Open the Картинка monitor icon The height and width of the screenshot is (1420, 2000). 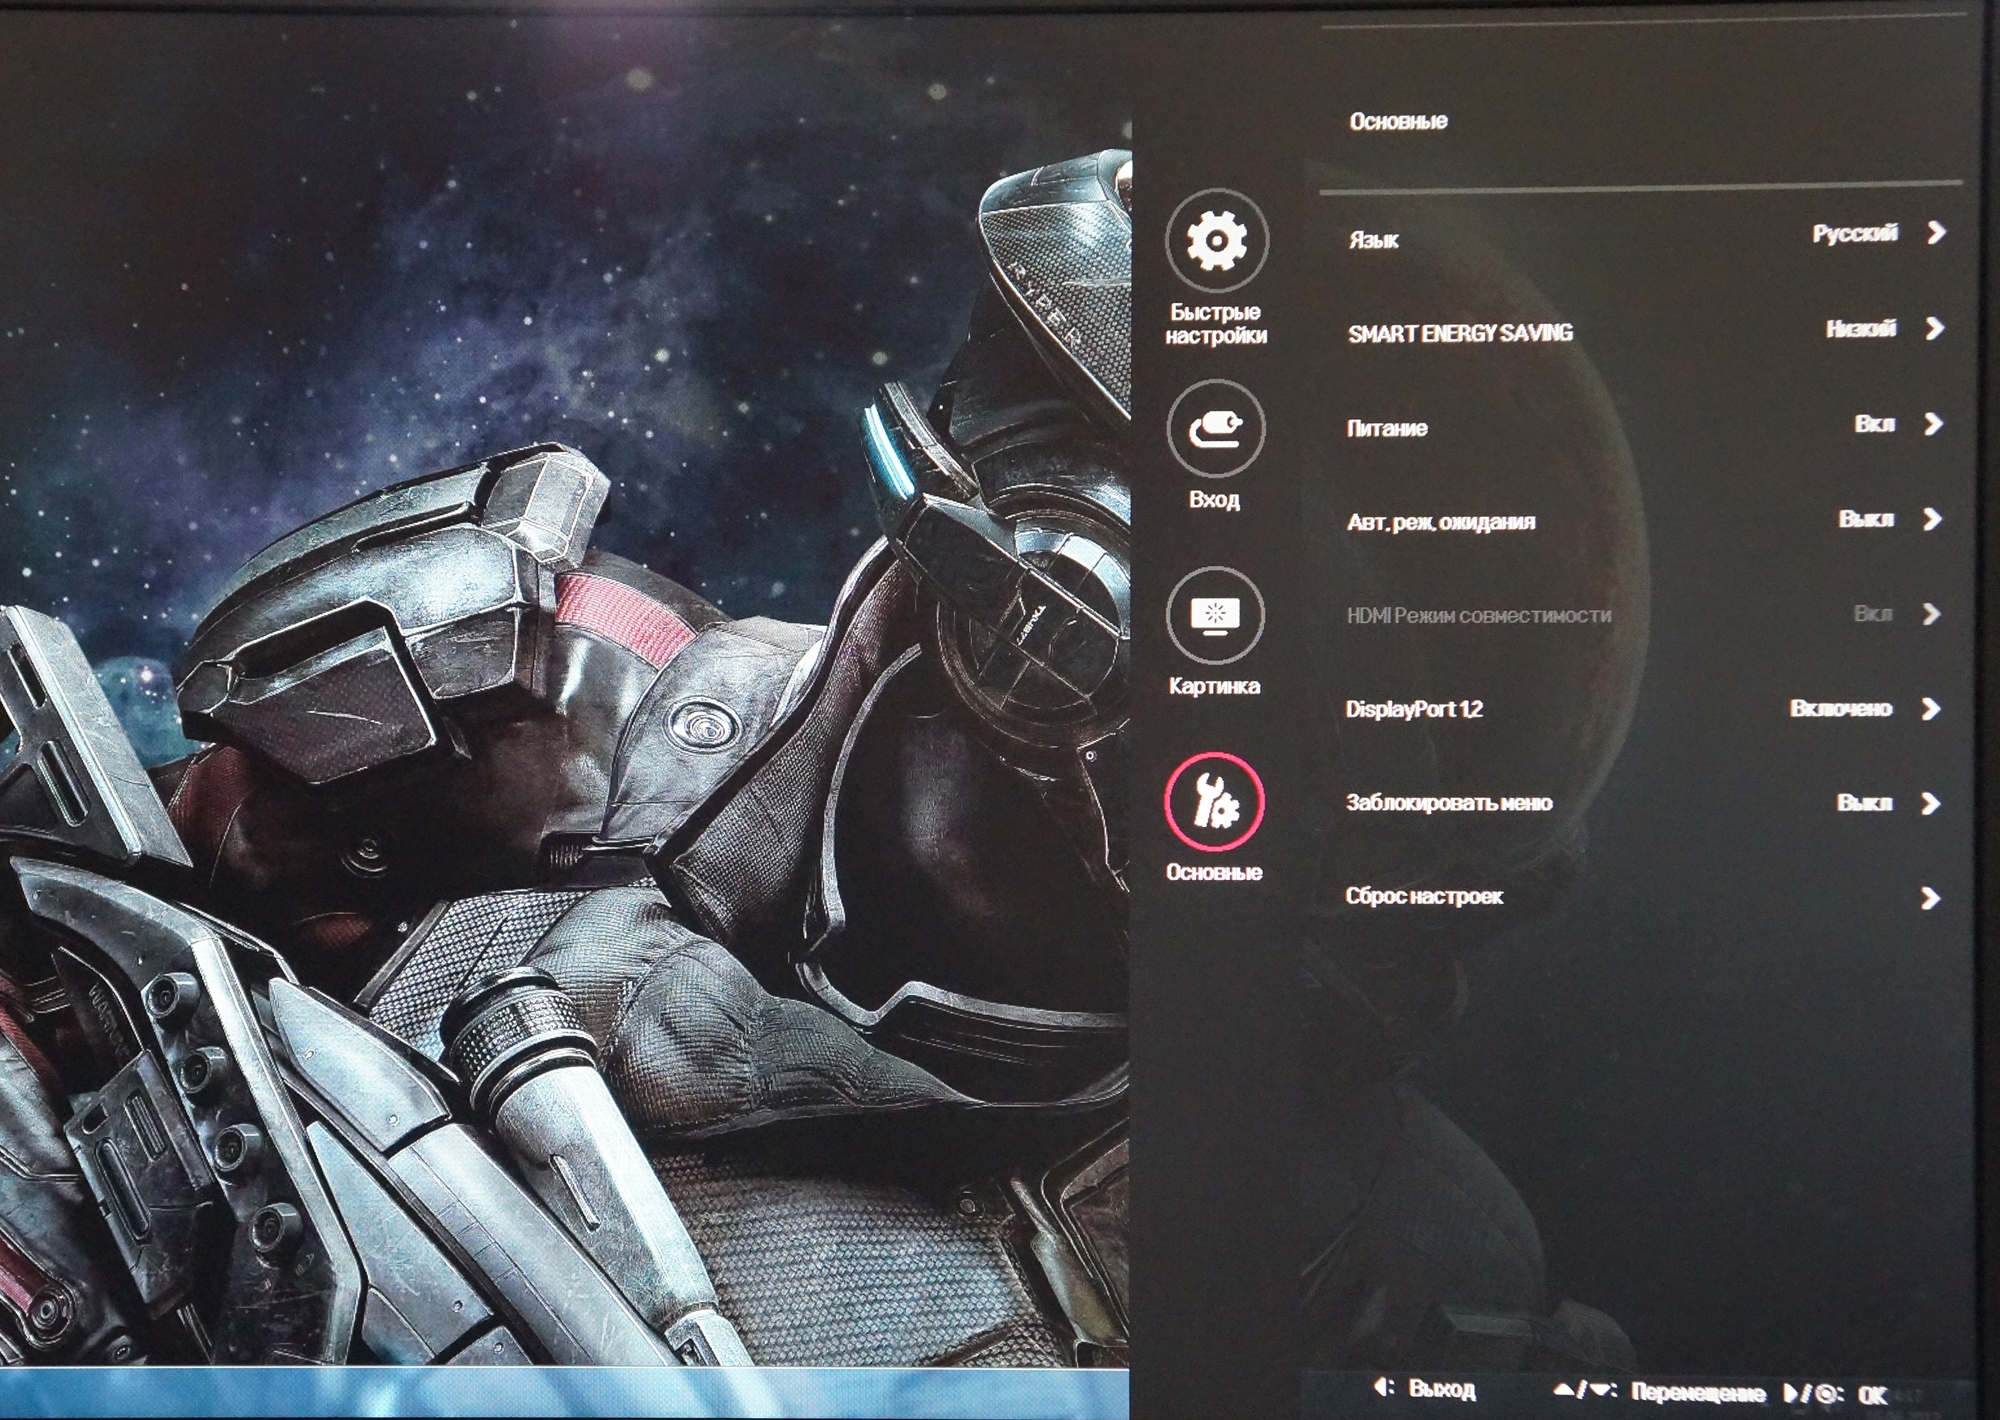pyautogui.click(x=1215, y=616)
